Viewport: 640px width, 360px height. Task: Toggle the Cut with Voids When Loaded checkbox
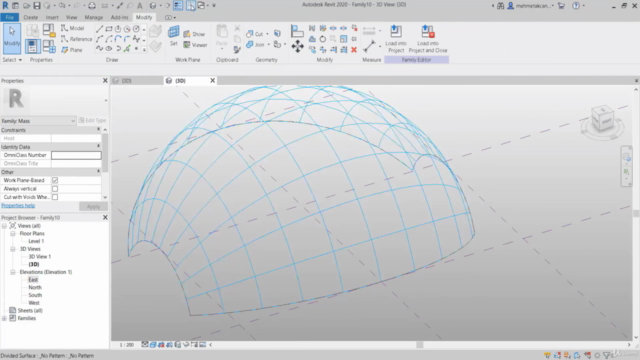point(55,197)
